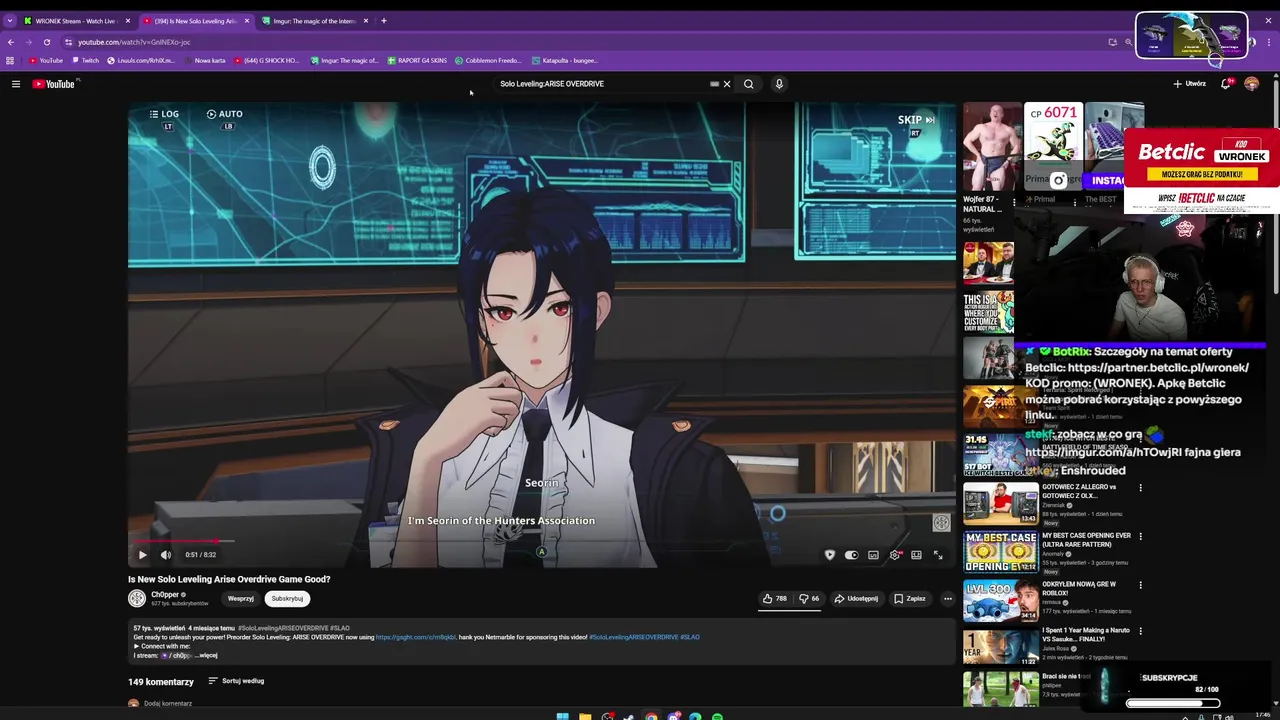
Task: Open the G SHOCK HO... bookmark
Action: (266, 60)
